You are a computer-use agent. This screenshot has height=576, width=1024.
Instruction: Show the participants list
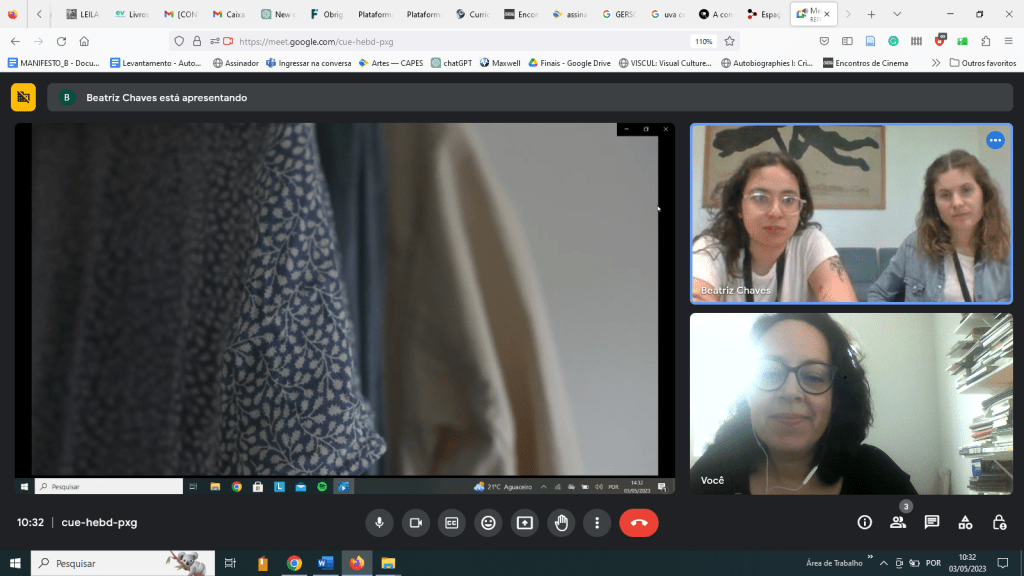tap(898, 522)
